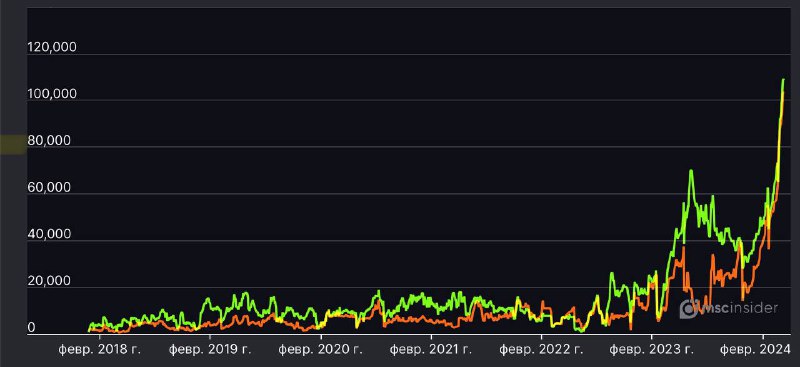Select the 100,000 y-axis label

(52, 94)
